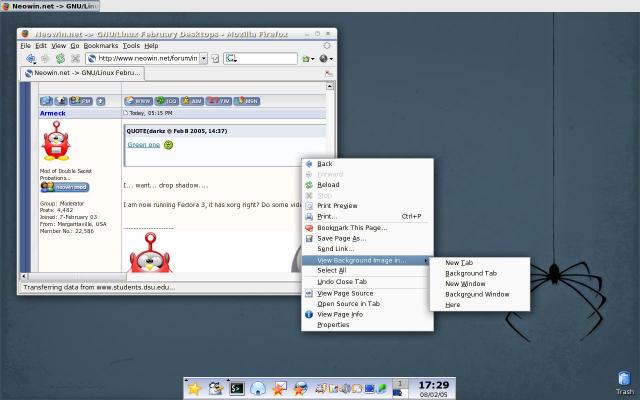Choose View Page Source in the context menu
The width and height of the screenshot is (640, 400).
tap(367, 293)
